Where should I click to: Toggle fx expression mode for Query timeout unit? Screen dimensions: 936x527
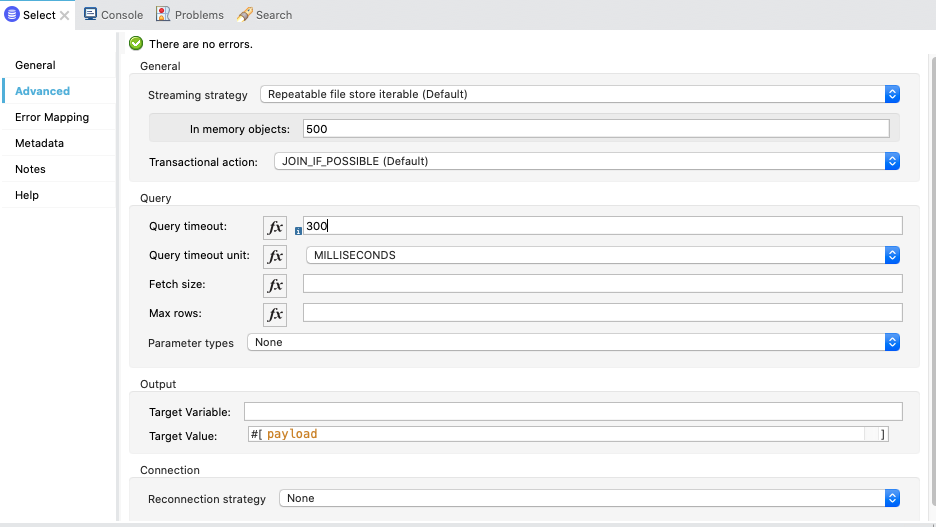point(274,256)
